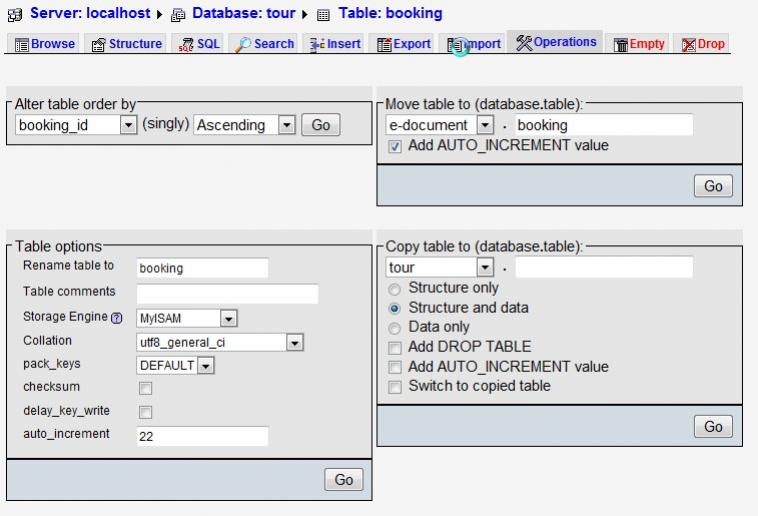This screenshot has width=758, height=516.
Task: Click the SQL tab icon
Action: pyautogui.click(x=186, y=45)
